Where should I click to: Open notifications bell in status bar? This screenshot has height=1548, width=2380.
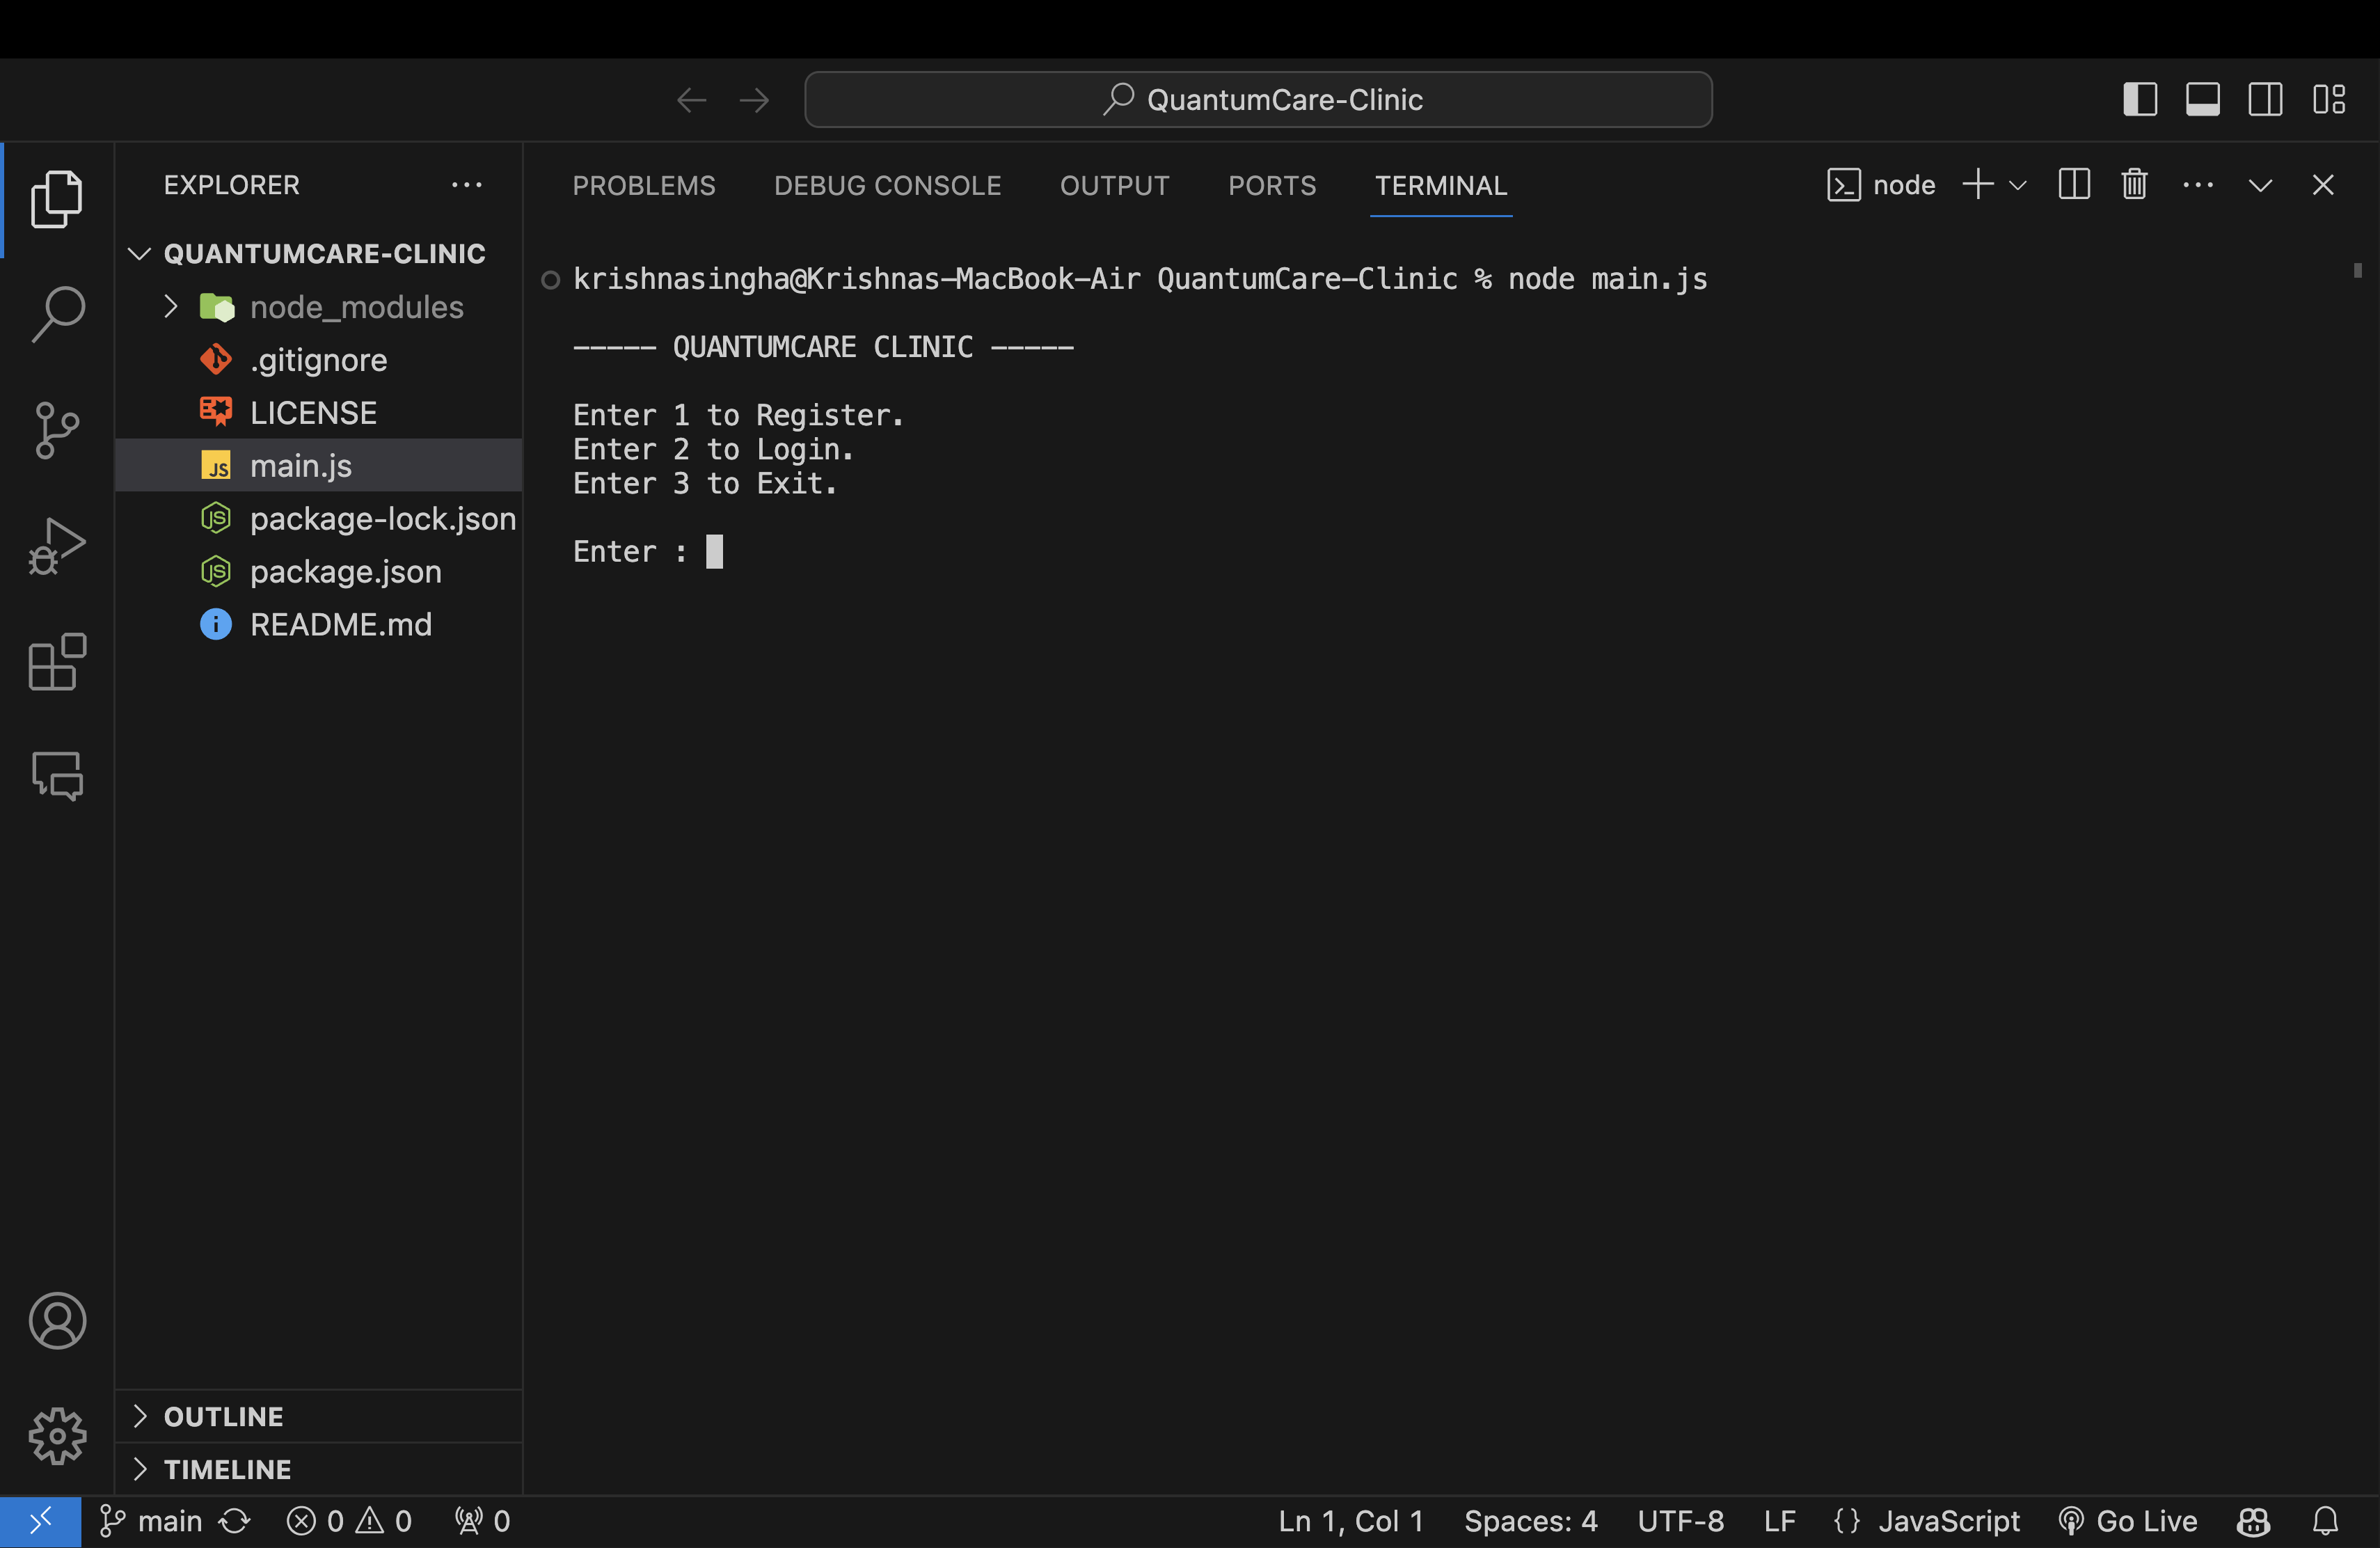click(x=2325, y=1521)
